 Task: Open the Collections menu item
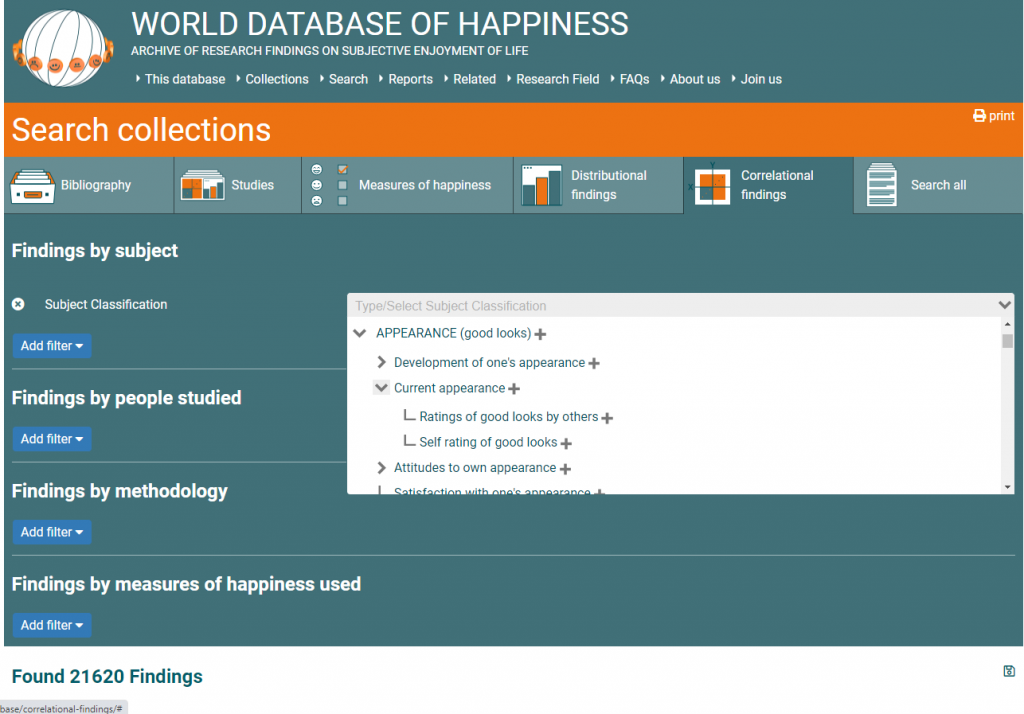(x=276, y=79)
